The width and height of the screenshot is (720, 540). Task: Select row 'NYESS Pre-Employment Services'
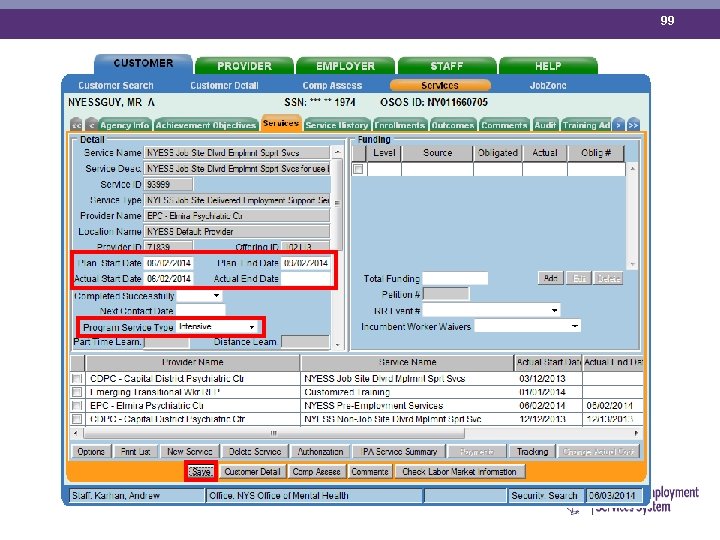[x=357, y=405]
